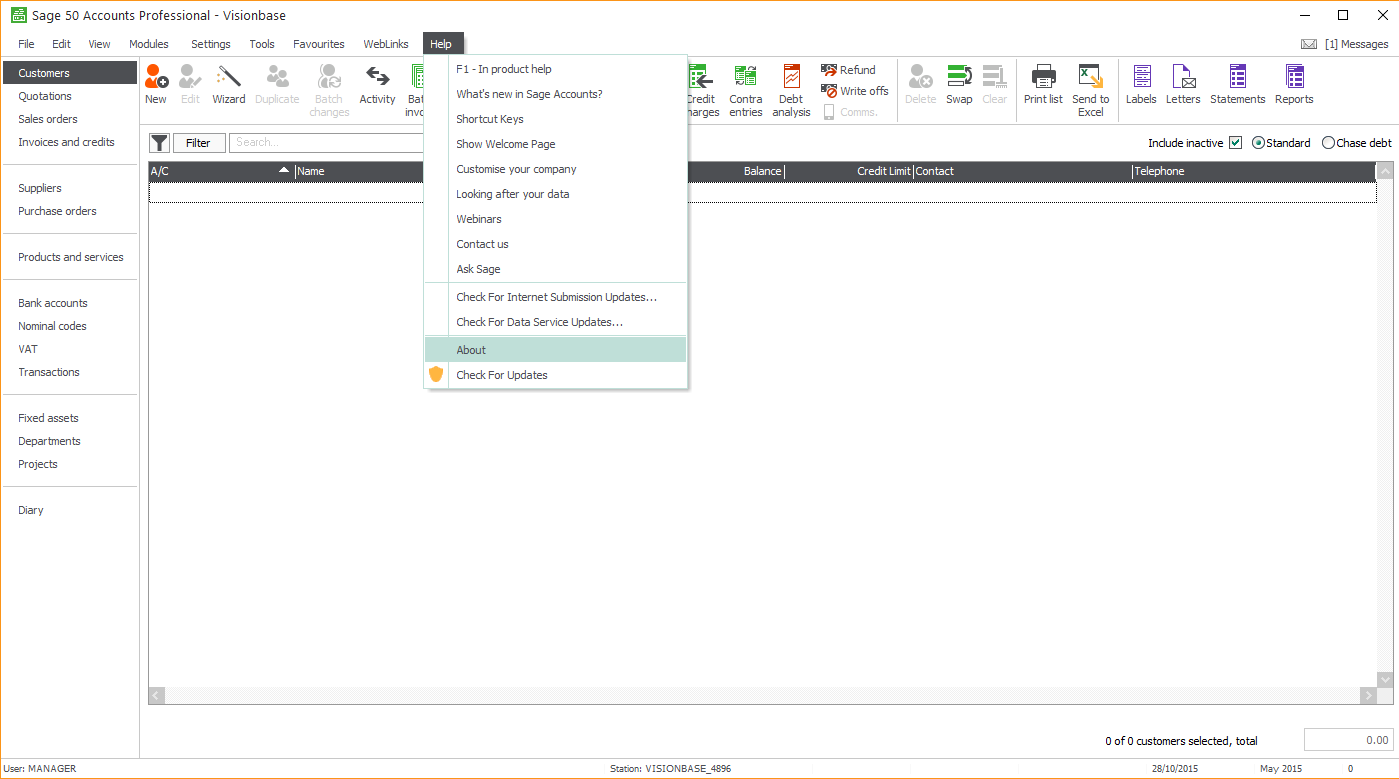This screenshot has height=779, width=1399.
Task: Select Ask Sage menu entry
Action: [556, 269]
